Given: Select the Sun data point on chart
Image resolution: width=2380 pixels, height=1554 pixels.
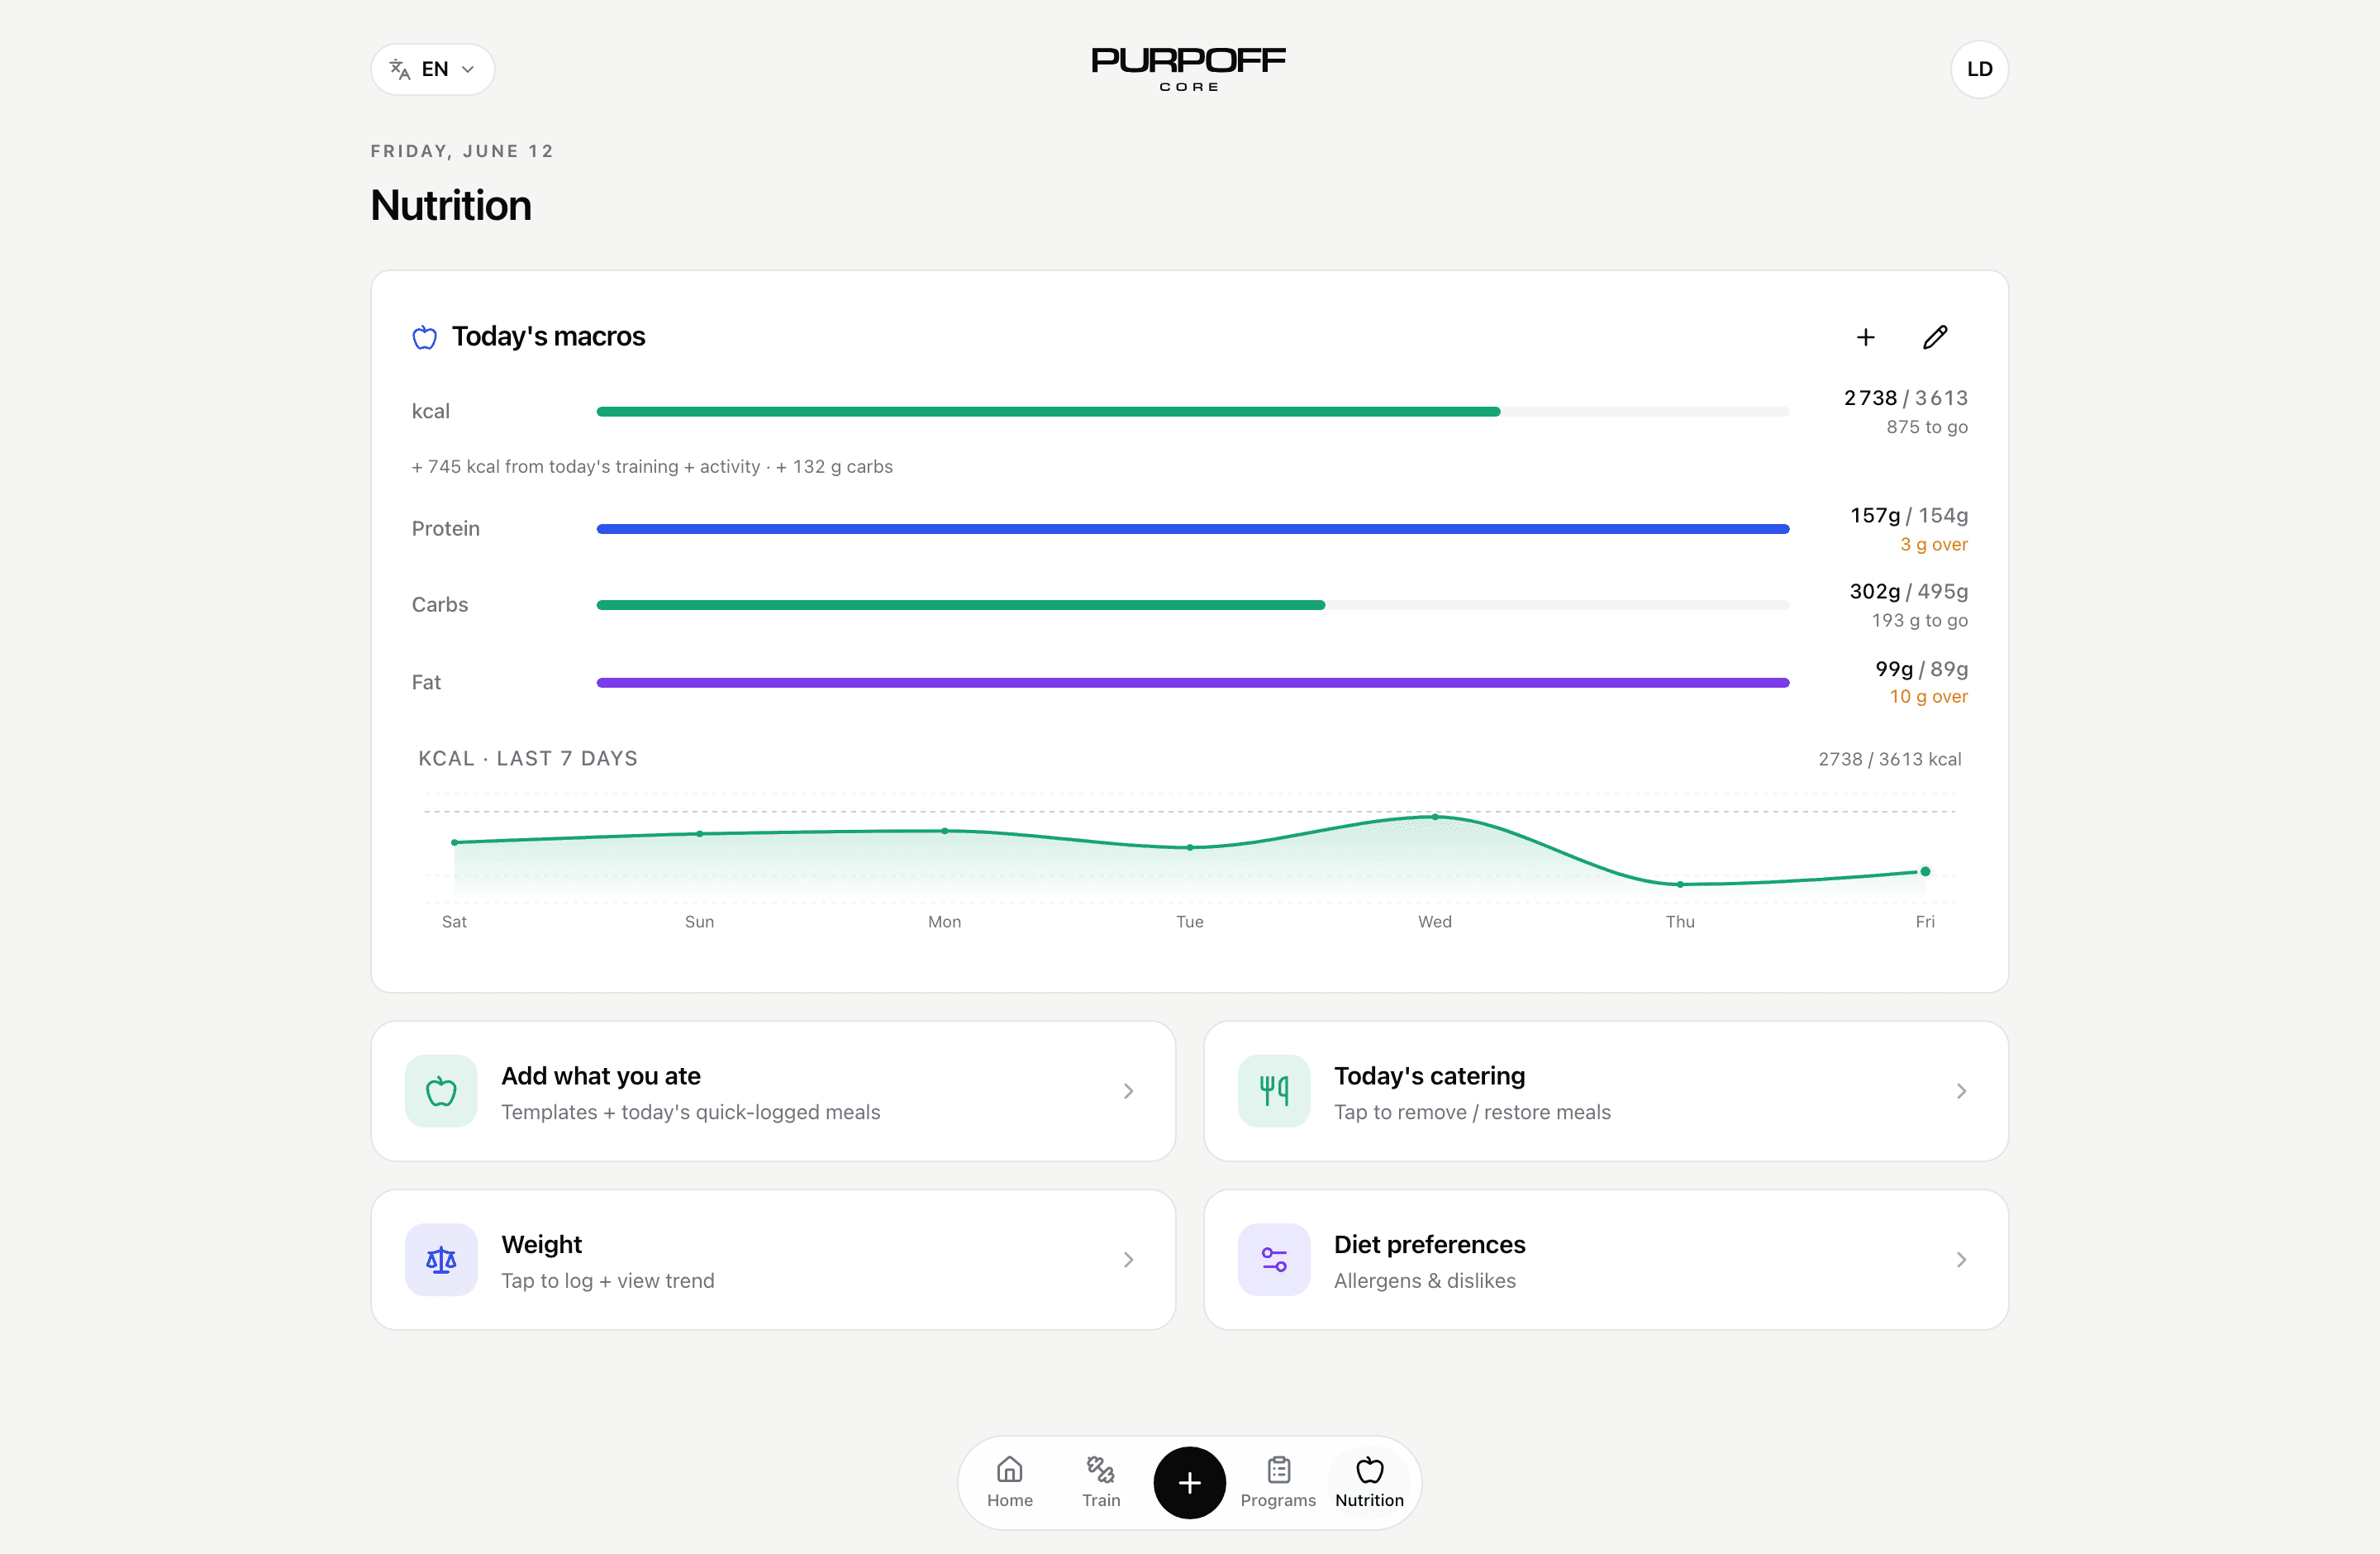Looking at the screenshot, I should [x=700, y=834].
